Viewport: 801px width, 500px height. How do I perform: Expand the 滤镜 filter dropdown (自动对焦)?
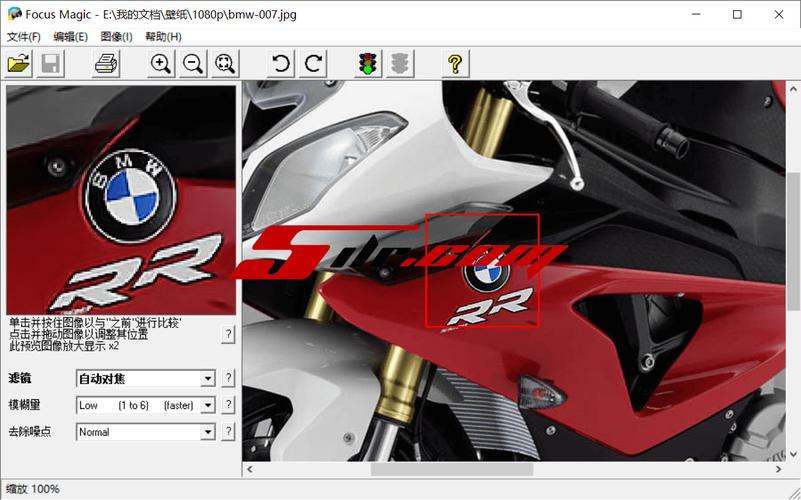[207, 379]
